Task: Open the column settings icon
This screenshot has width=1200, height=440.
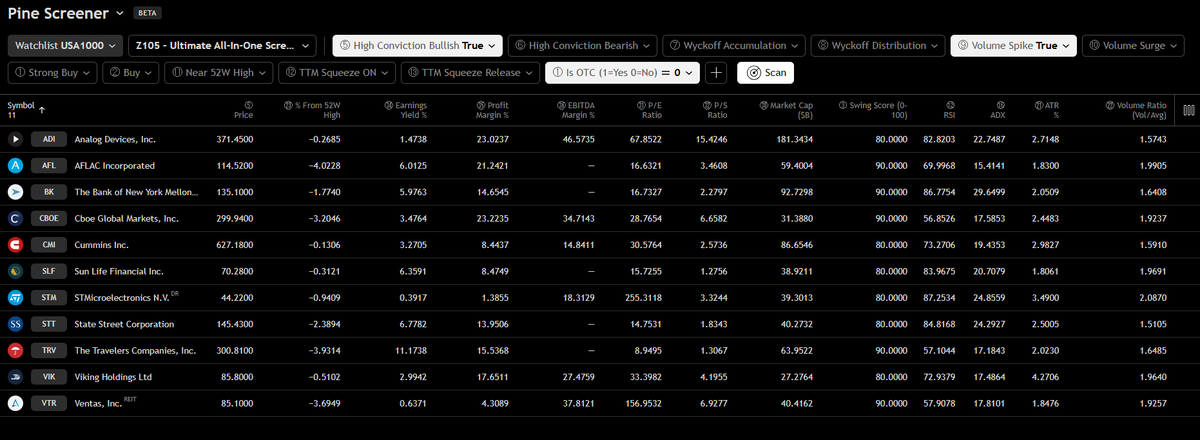Action: click(x=1188, y=110)
